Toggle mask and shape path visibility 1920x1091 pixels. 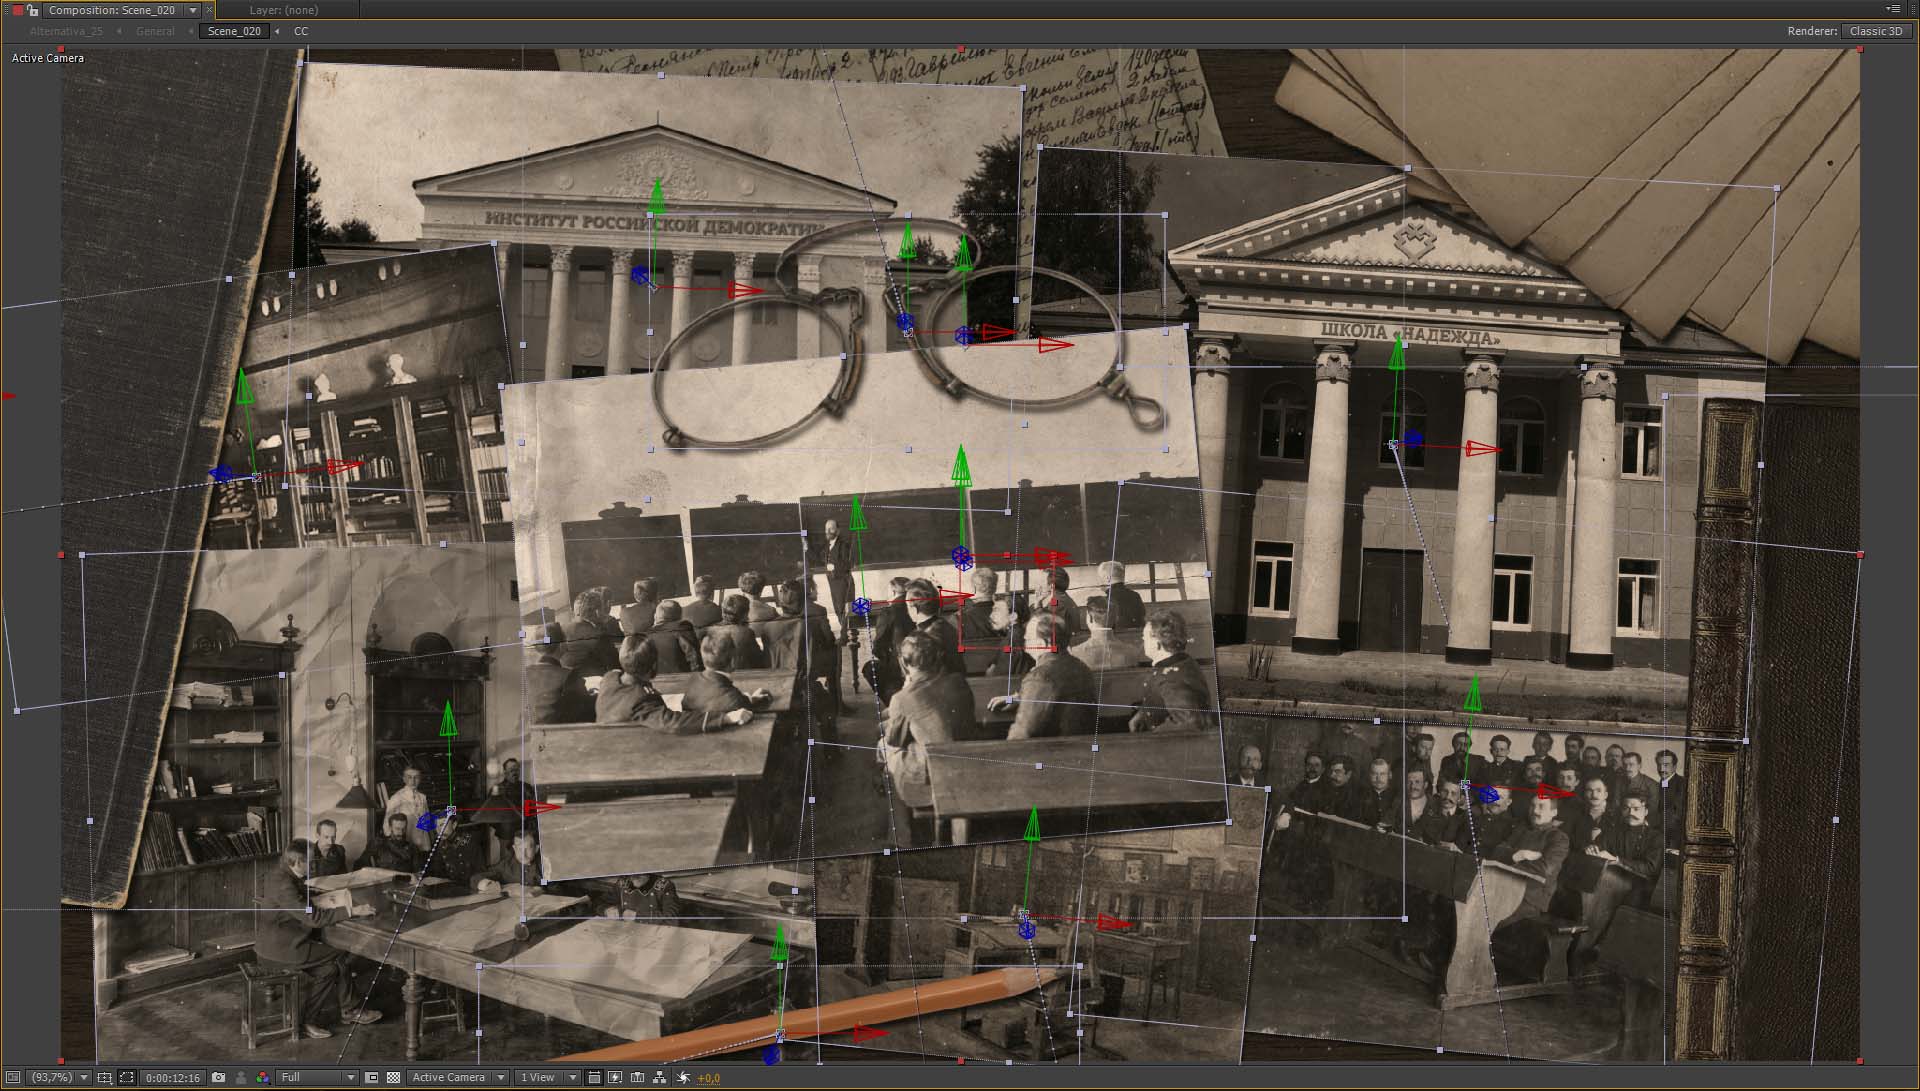127,1077
